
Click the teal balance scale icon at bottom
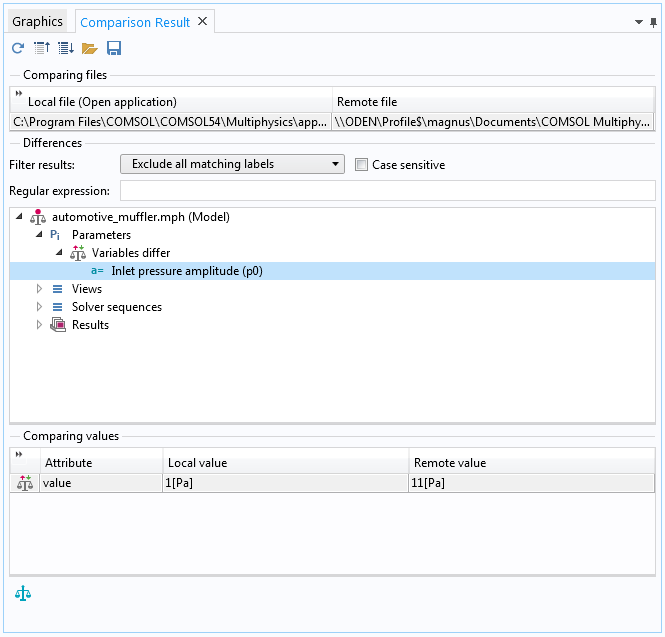coord(23,594)
